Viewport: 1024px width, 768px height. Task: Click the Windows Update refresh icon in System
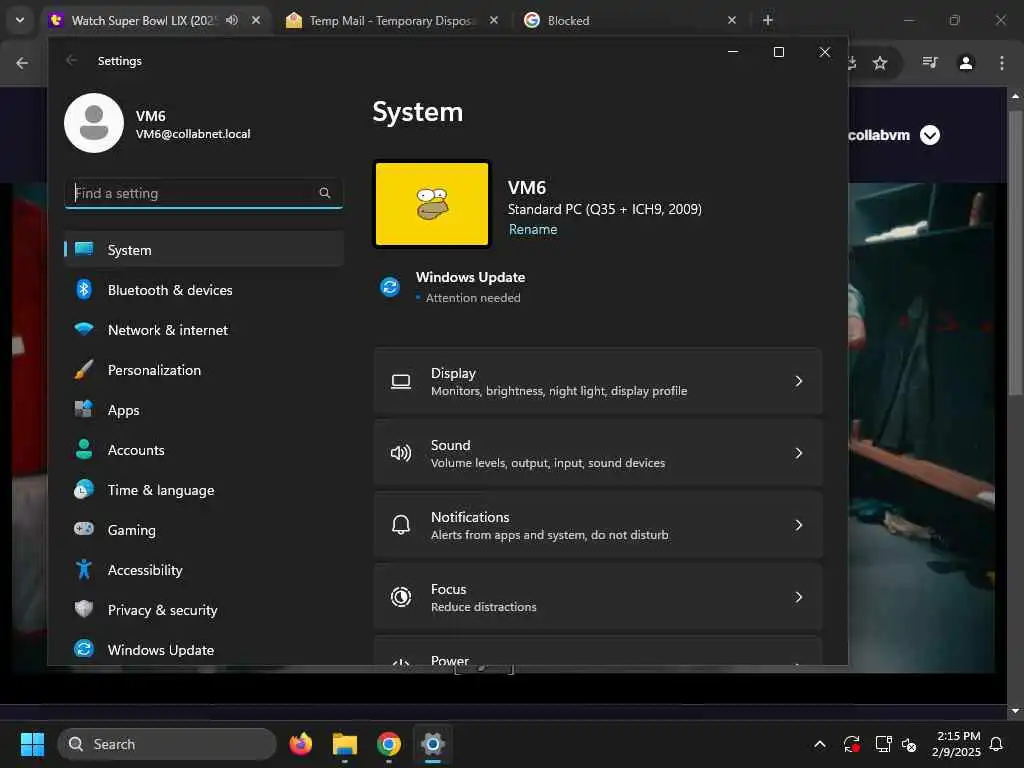(390, 287)
